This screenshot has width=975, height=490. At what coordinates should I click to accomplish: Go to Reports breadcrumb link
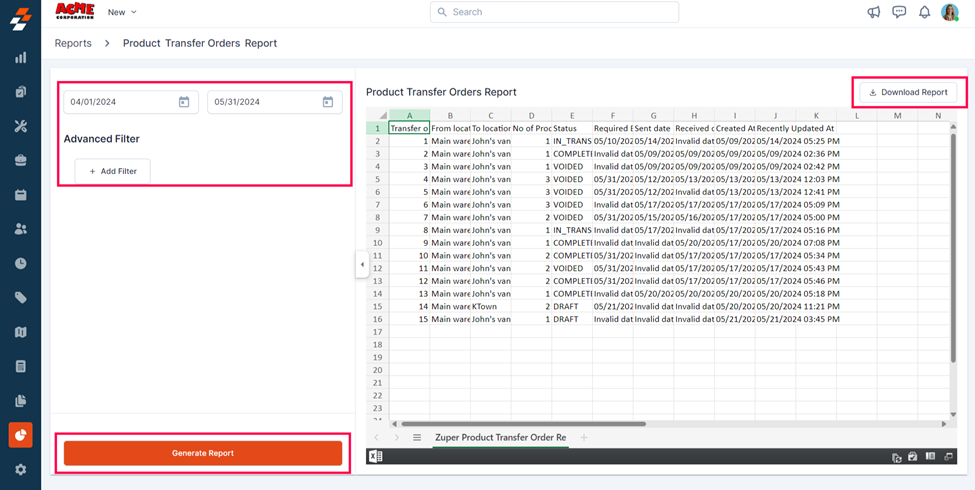73,43
